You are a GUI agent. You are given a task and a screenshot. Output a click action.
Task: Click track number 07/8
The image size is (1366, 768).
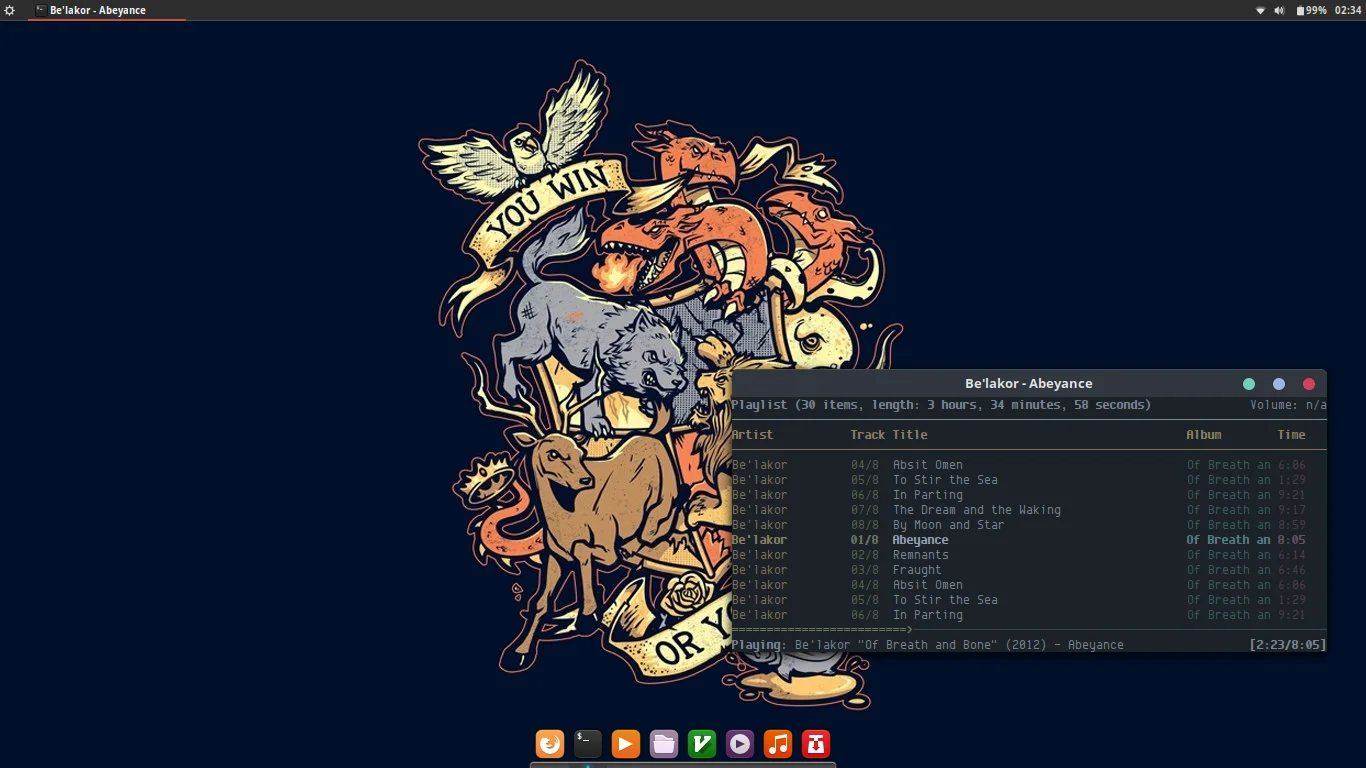[x=865, y=510]
